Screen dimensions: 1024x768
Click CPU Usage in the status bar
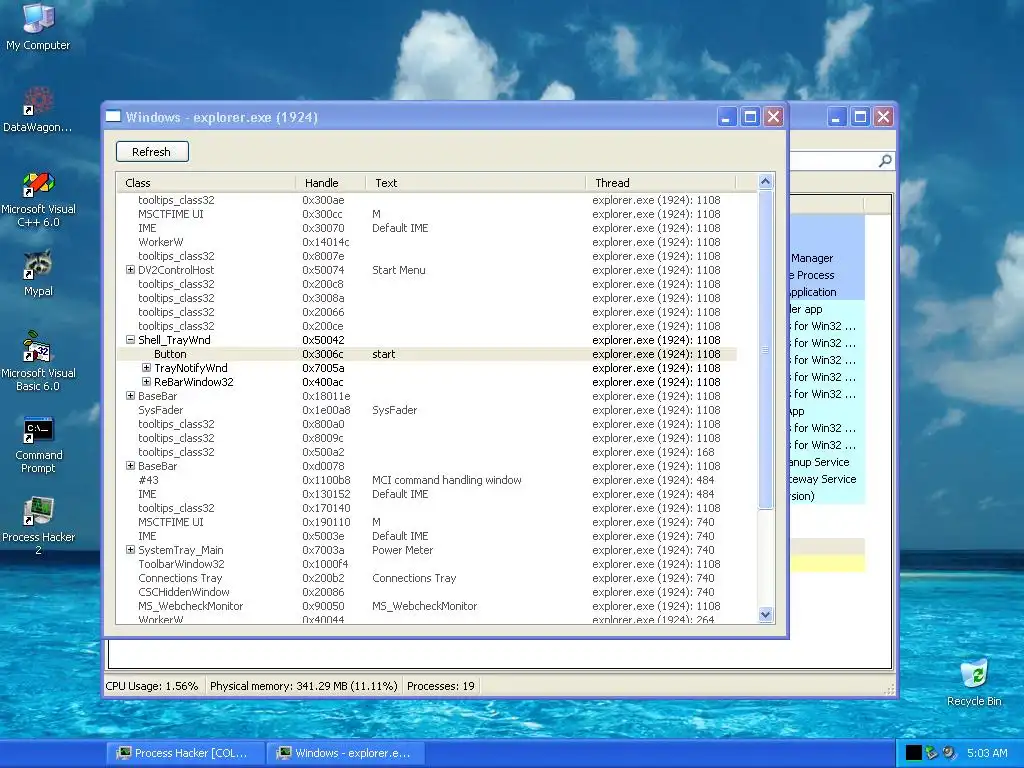(x=152, y=686)
